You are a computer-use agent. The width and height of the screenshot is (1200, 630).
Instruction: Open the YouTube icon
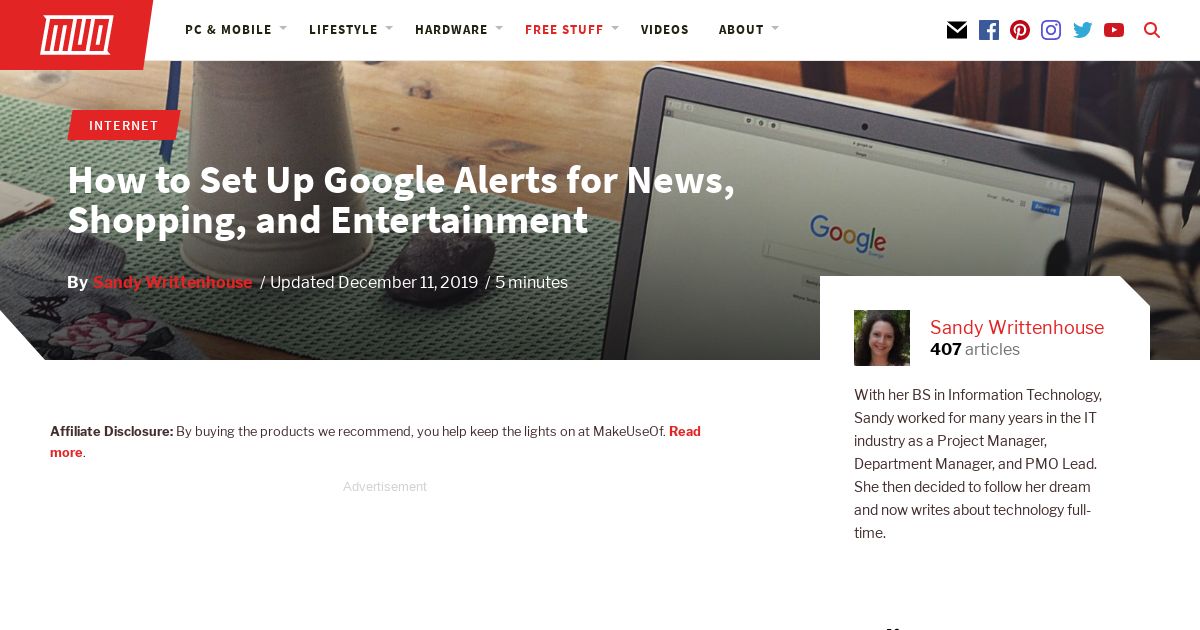(x=1114, y=30)
